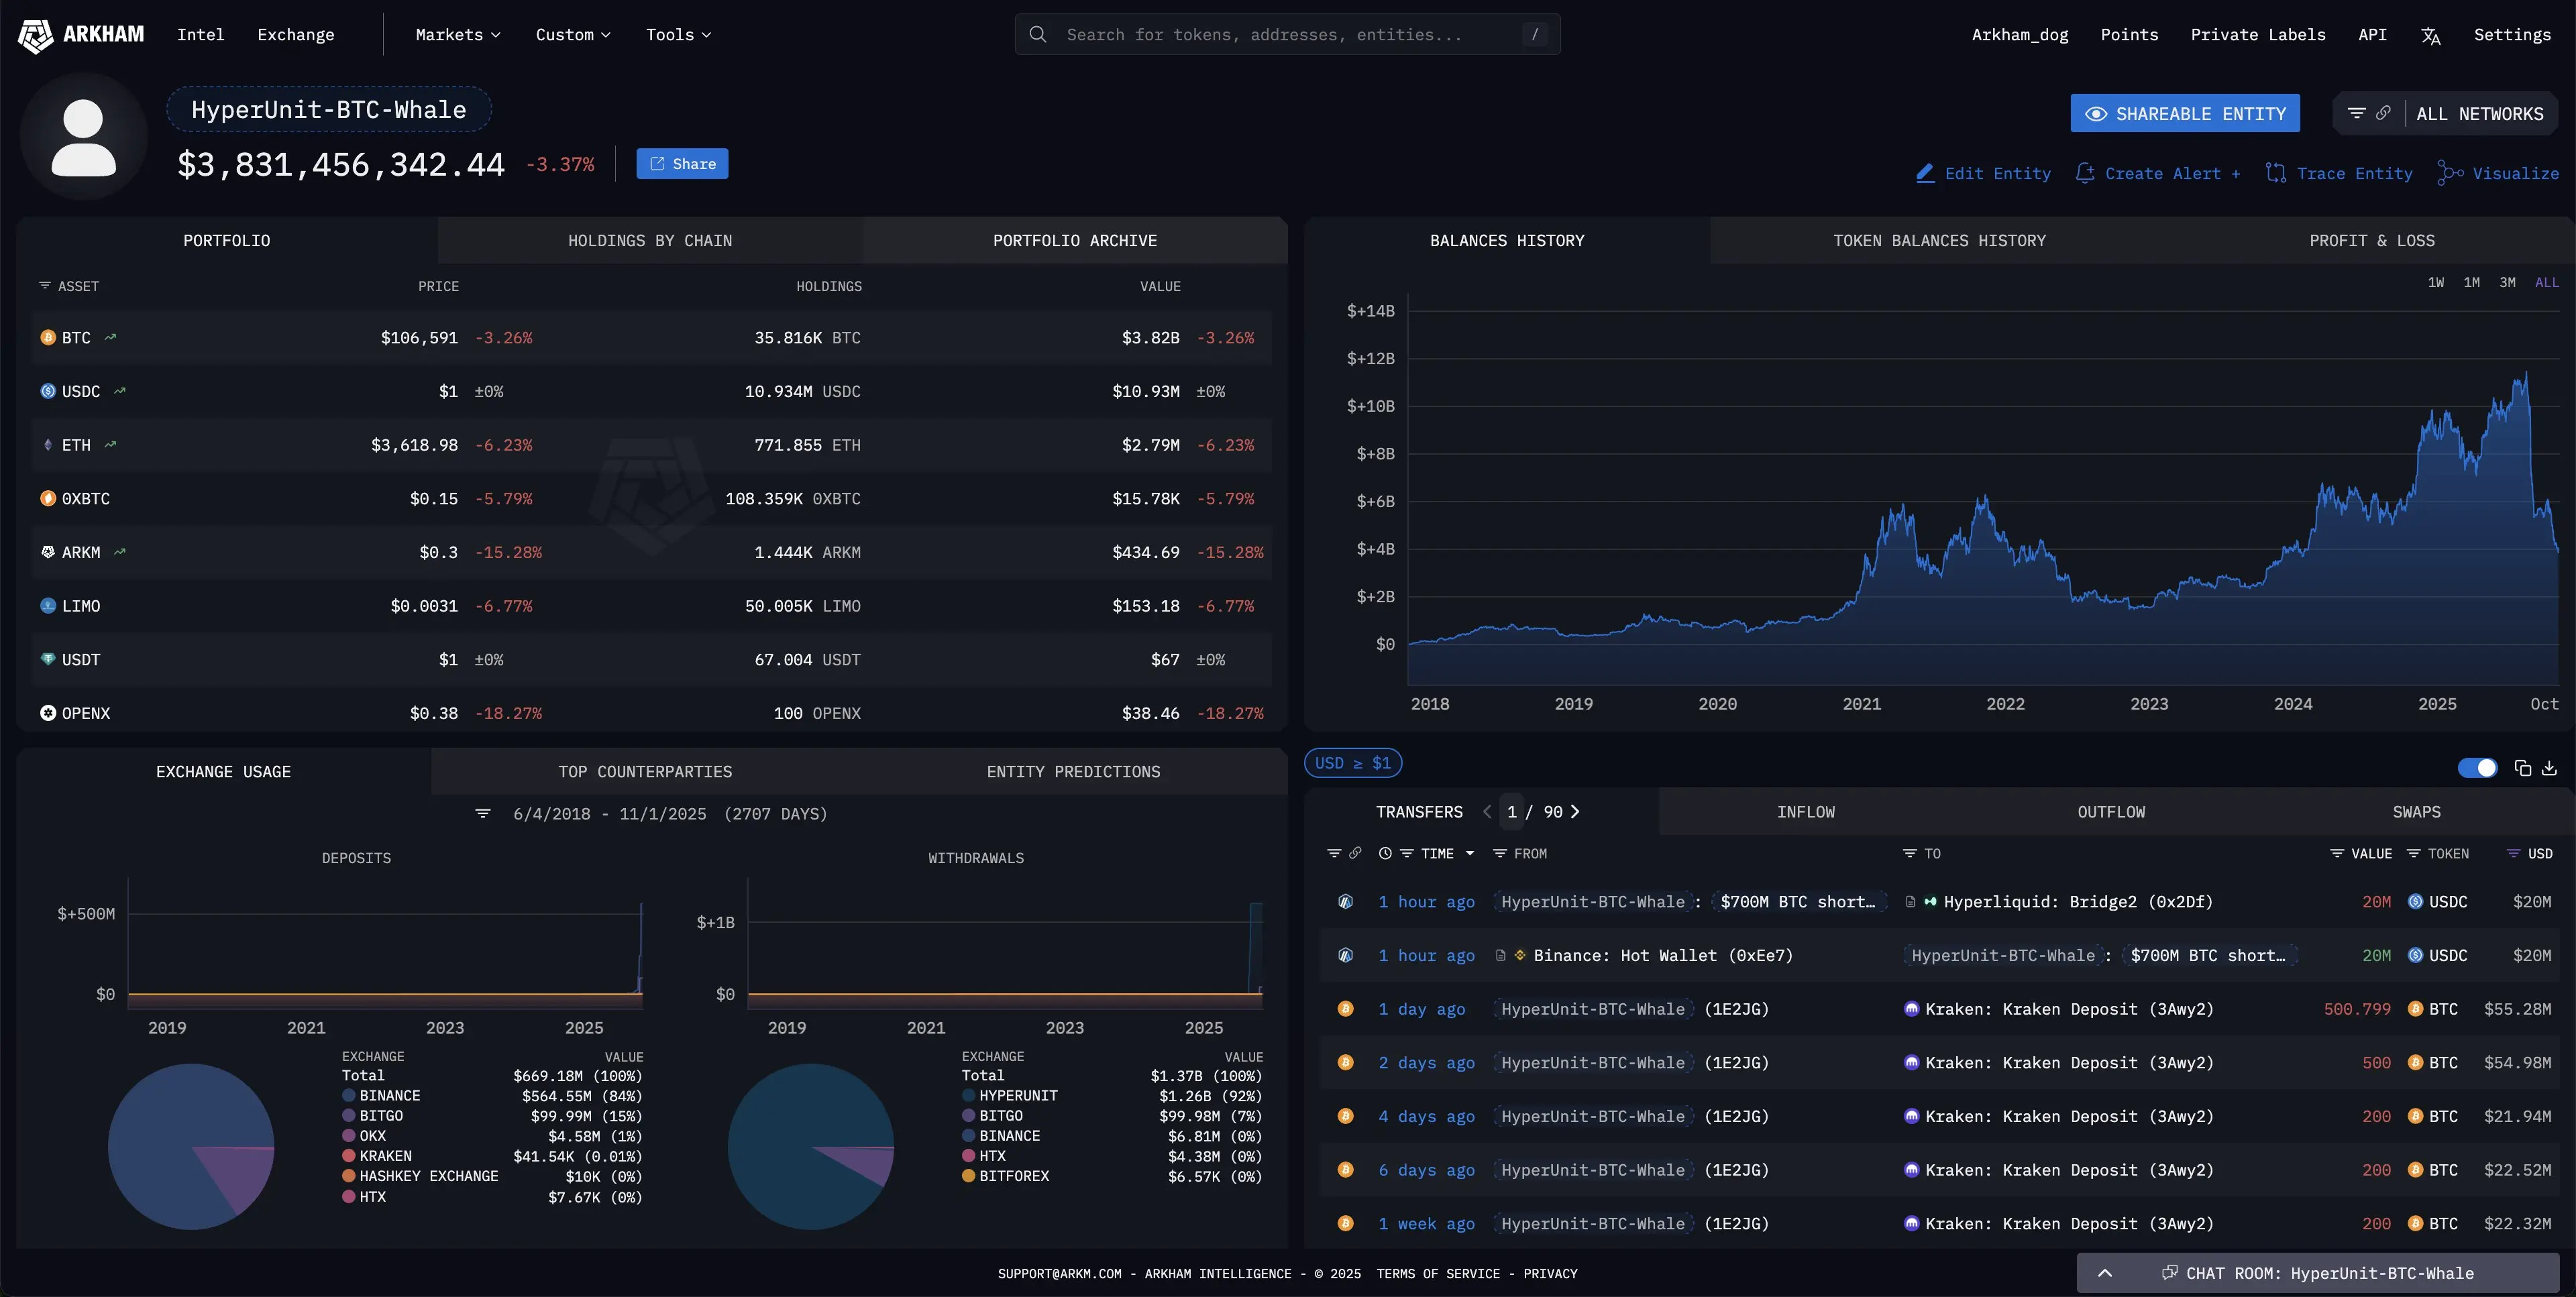Toggle the blue switch above the transfers table

tap(2478, 767)
